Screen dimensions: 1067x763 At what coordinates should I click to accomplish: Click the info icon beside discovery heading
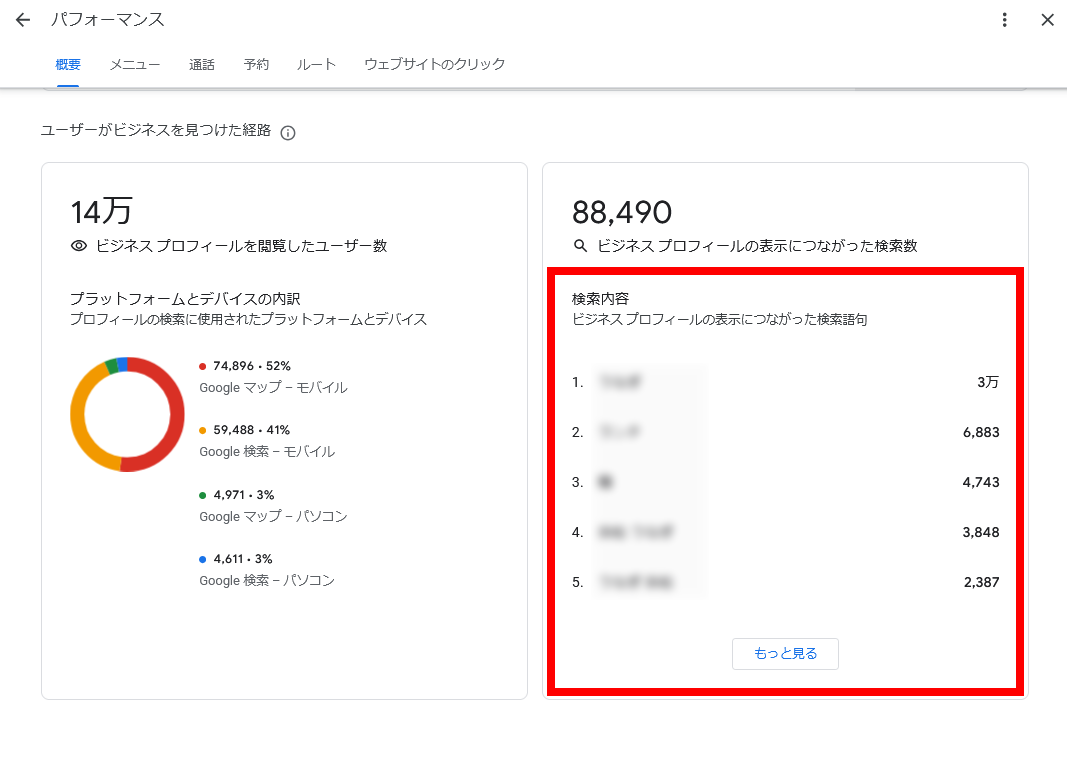pos(288,133)
